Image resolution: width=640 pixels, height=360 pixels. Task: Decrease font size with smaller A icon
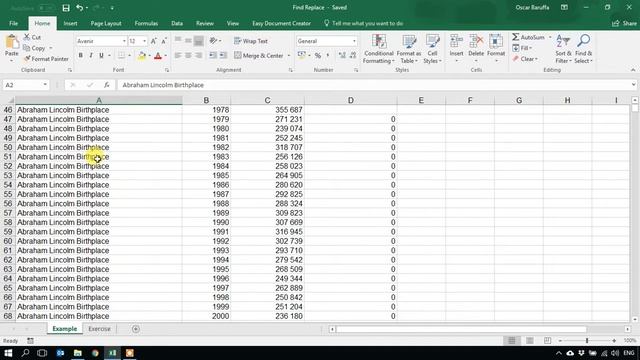click(164, 41)
